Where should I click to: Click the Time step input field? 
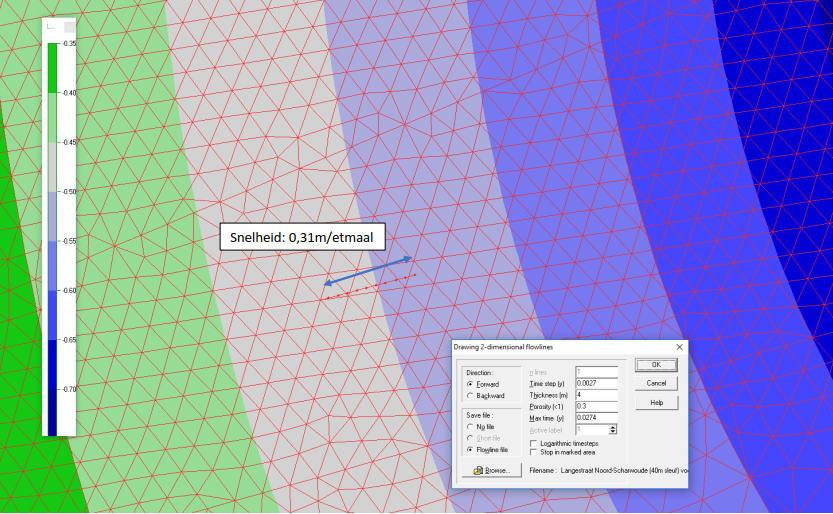[596, 383]
